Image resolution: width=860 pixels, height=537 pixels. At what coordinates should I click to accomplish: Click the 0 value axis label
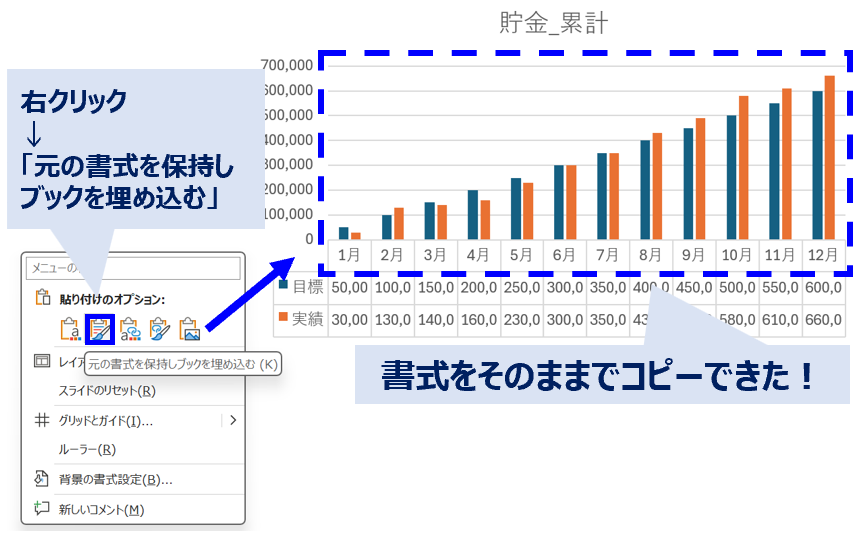pyautogui.click(x=309, y=239)
